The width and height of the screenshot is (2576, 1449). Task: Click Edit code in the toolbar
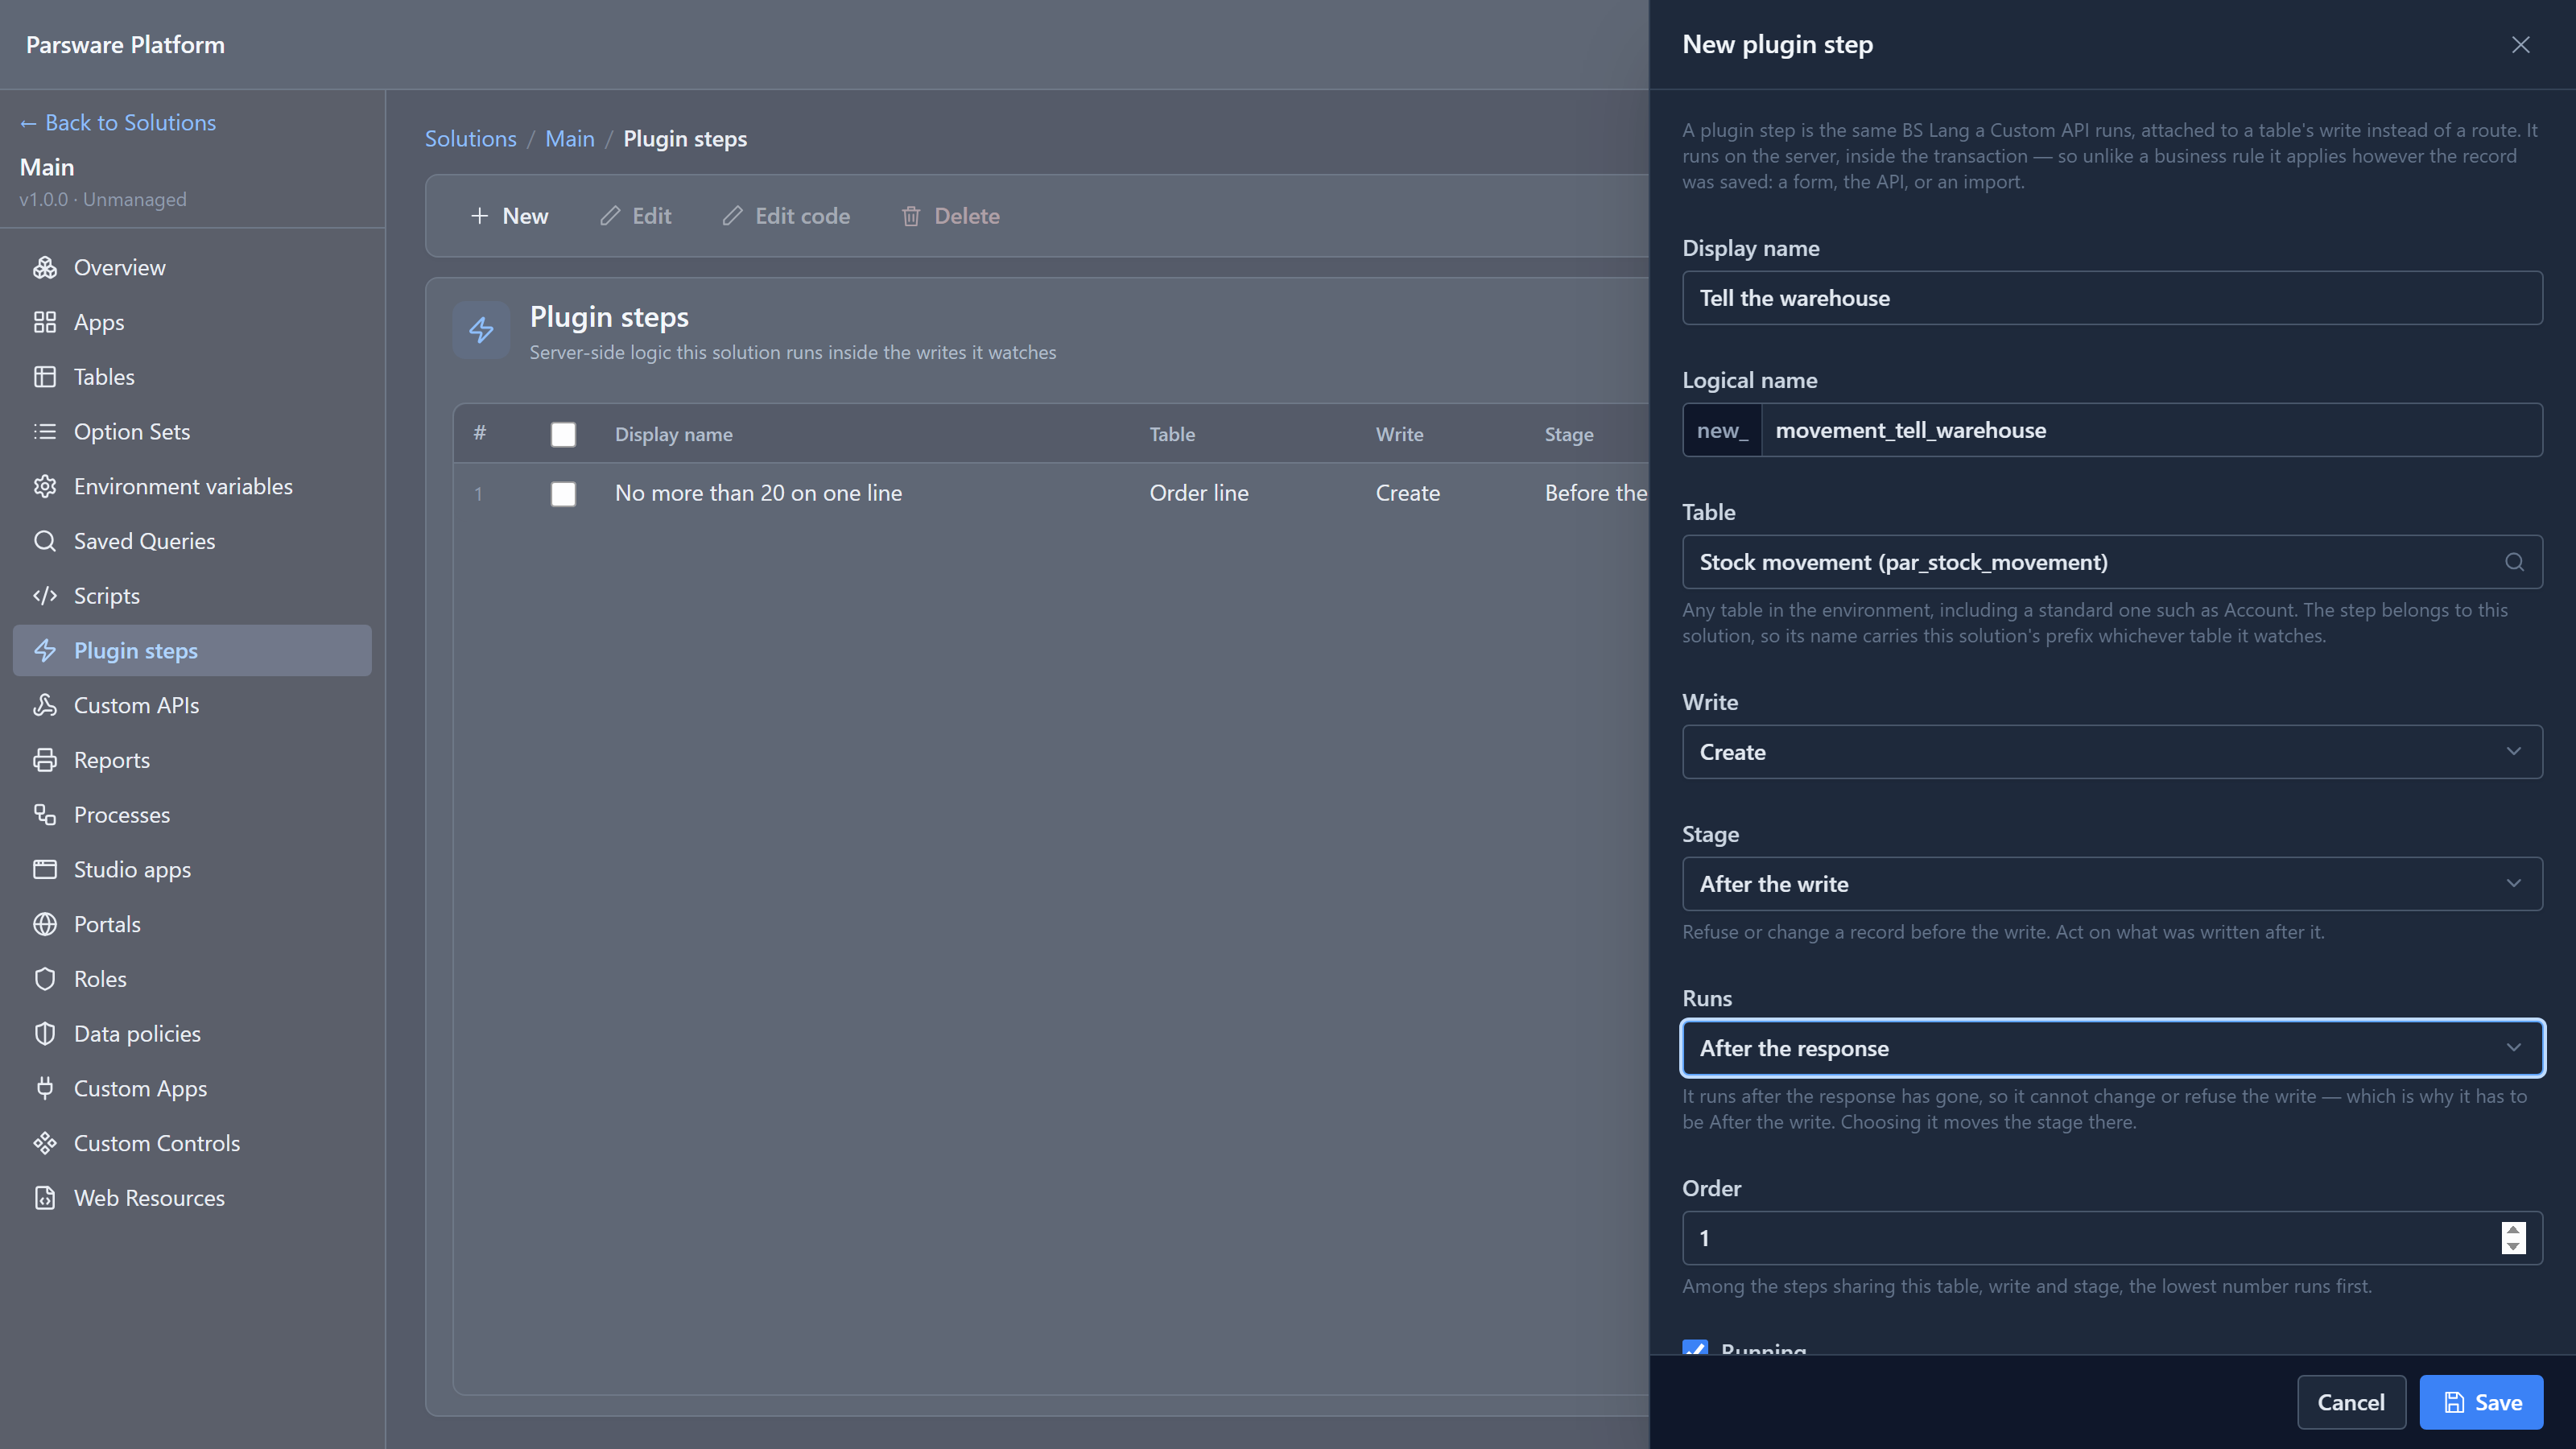[786, 216]
